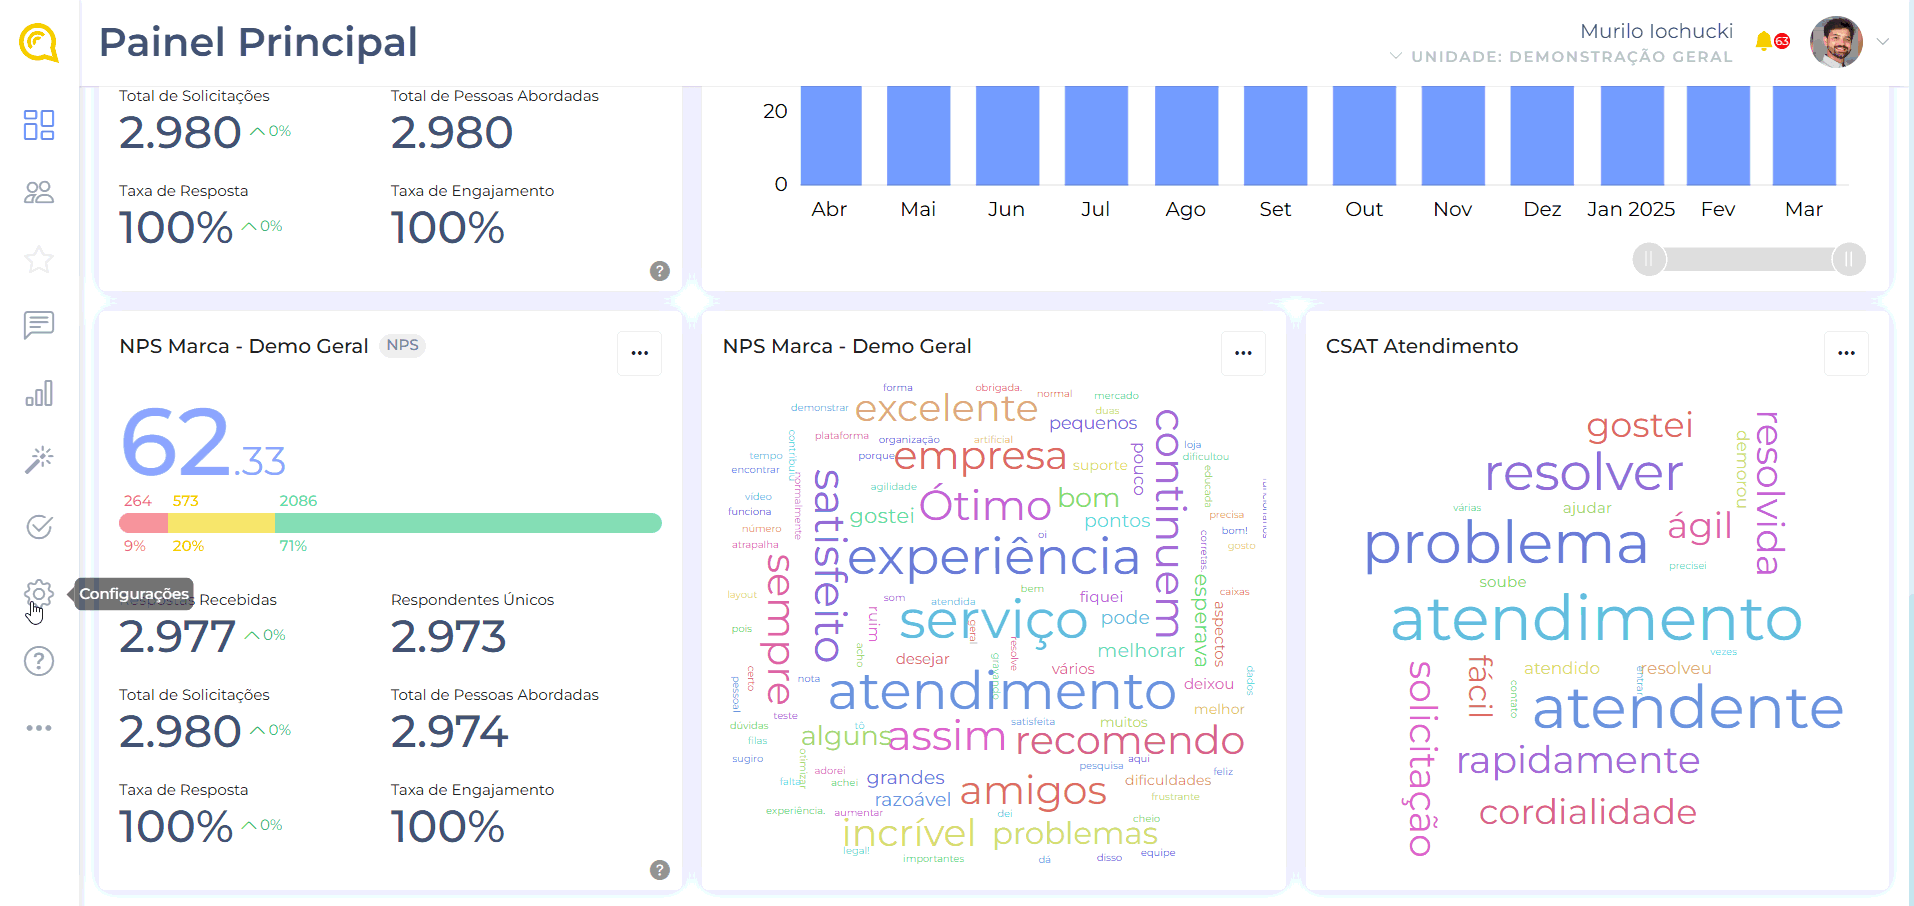Click the app logo in the sidebar
Screen dimensions: 1914x906
coord(39,43)
